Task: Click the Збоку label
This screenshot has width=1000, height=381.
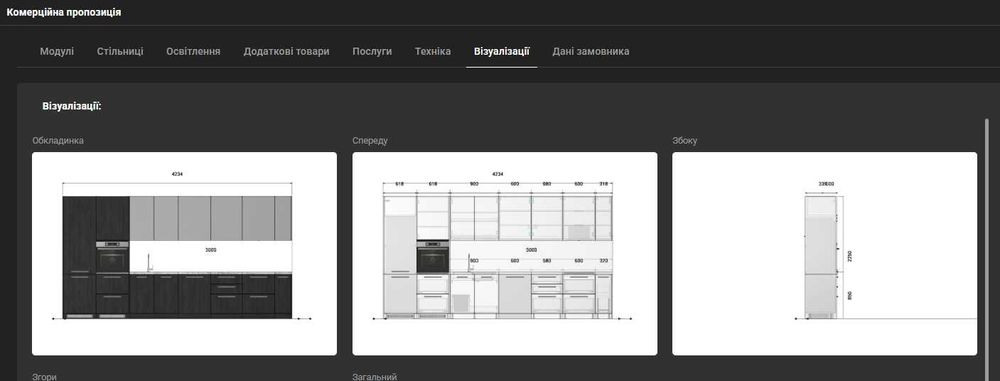Action: pyautogui.click(x=685, y=140)
